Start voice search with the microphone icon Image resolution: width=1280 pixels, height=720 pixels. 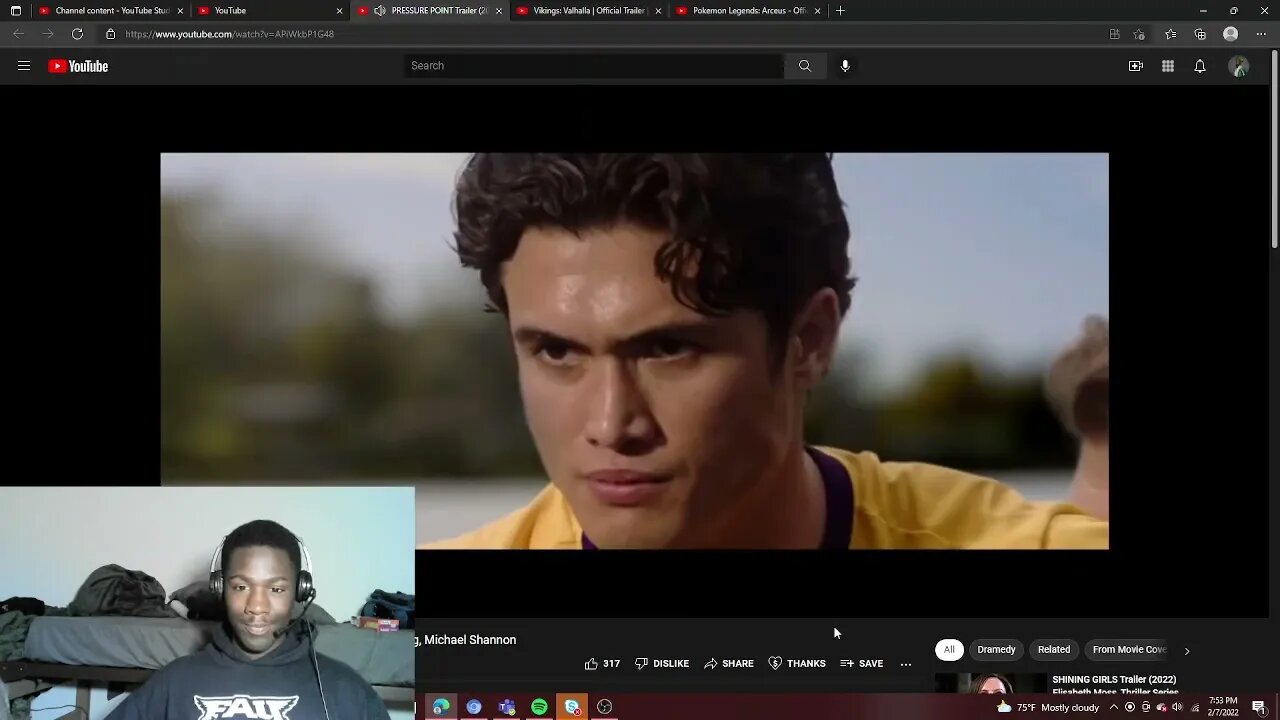pyautogui.click(x=845, y=66)
